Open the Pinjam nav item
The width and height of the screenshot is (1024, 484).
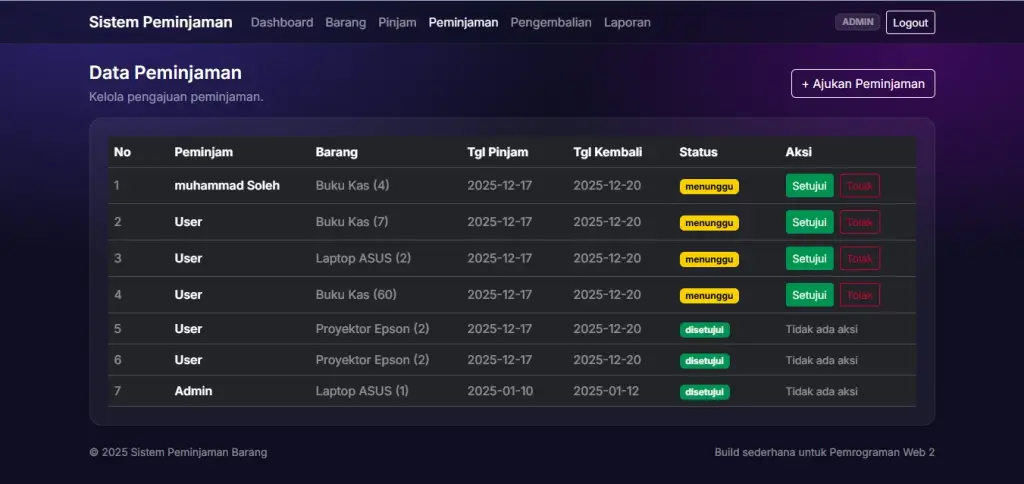click(x=397, y=22)
